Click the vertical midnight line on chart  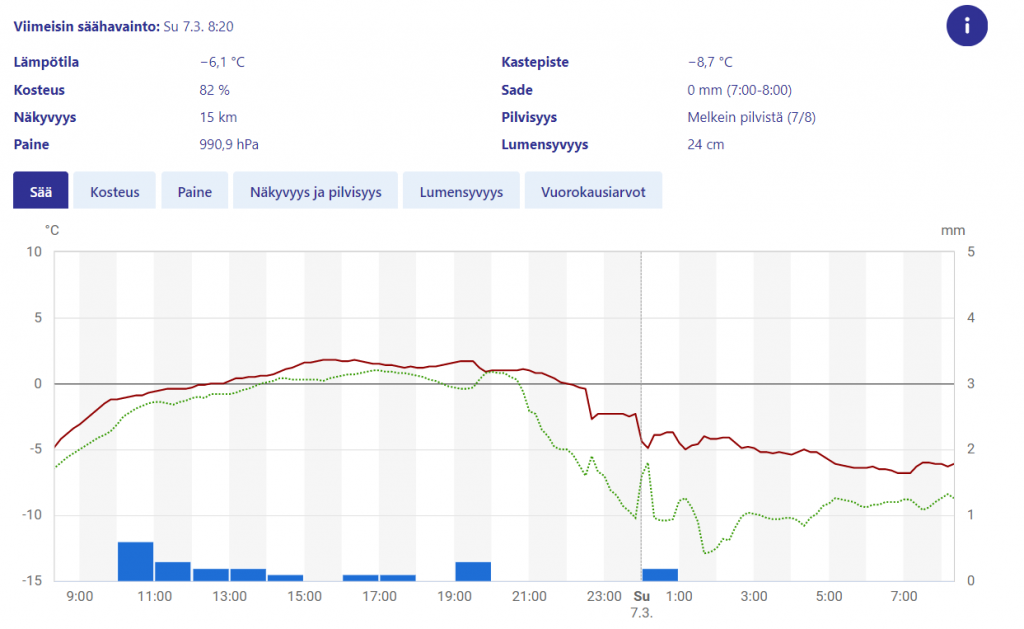[641, 416]
